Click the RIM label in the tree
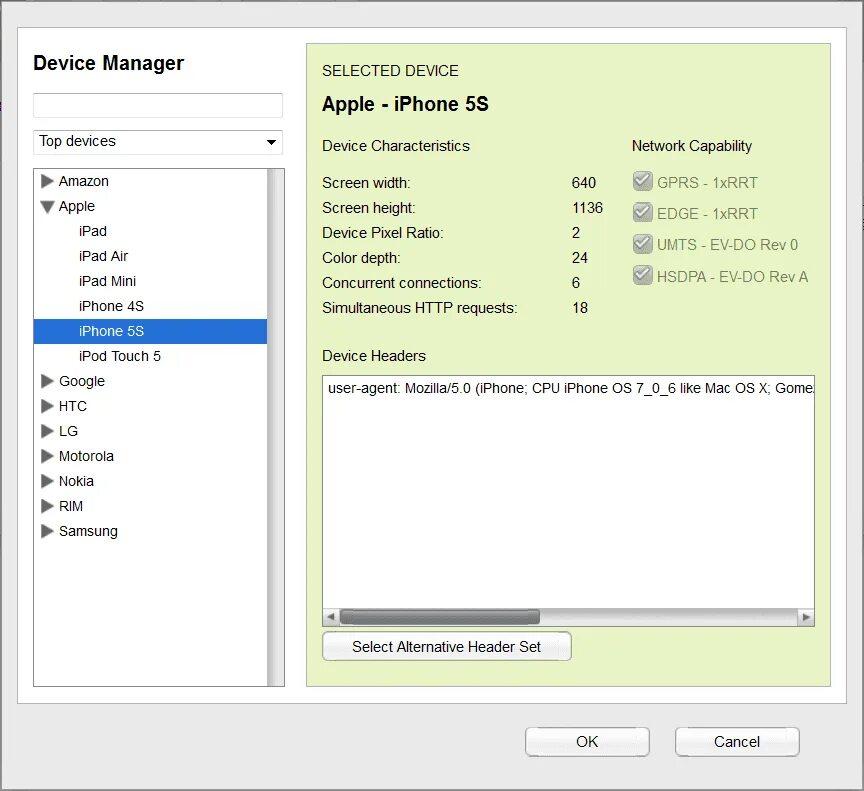Image resolution: width=864 pixels, height=791 pixels. coord(71,506)
